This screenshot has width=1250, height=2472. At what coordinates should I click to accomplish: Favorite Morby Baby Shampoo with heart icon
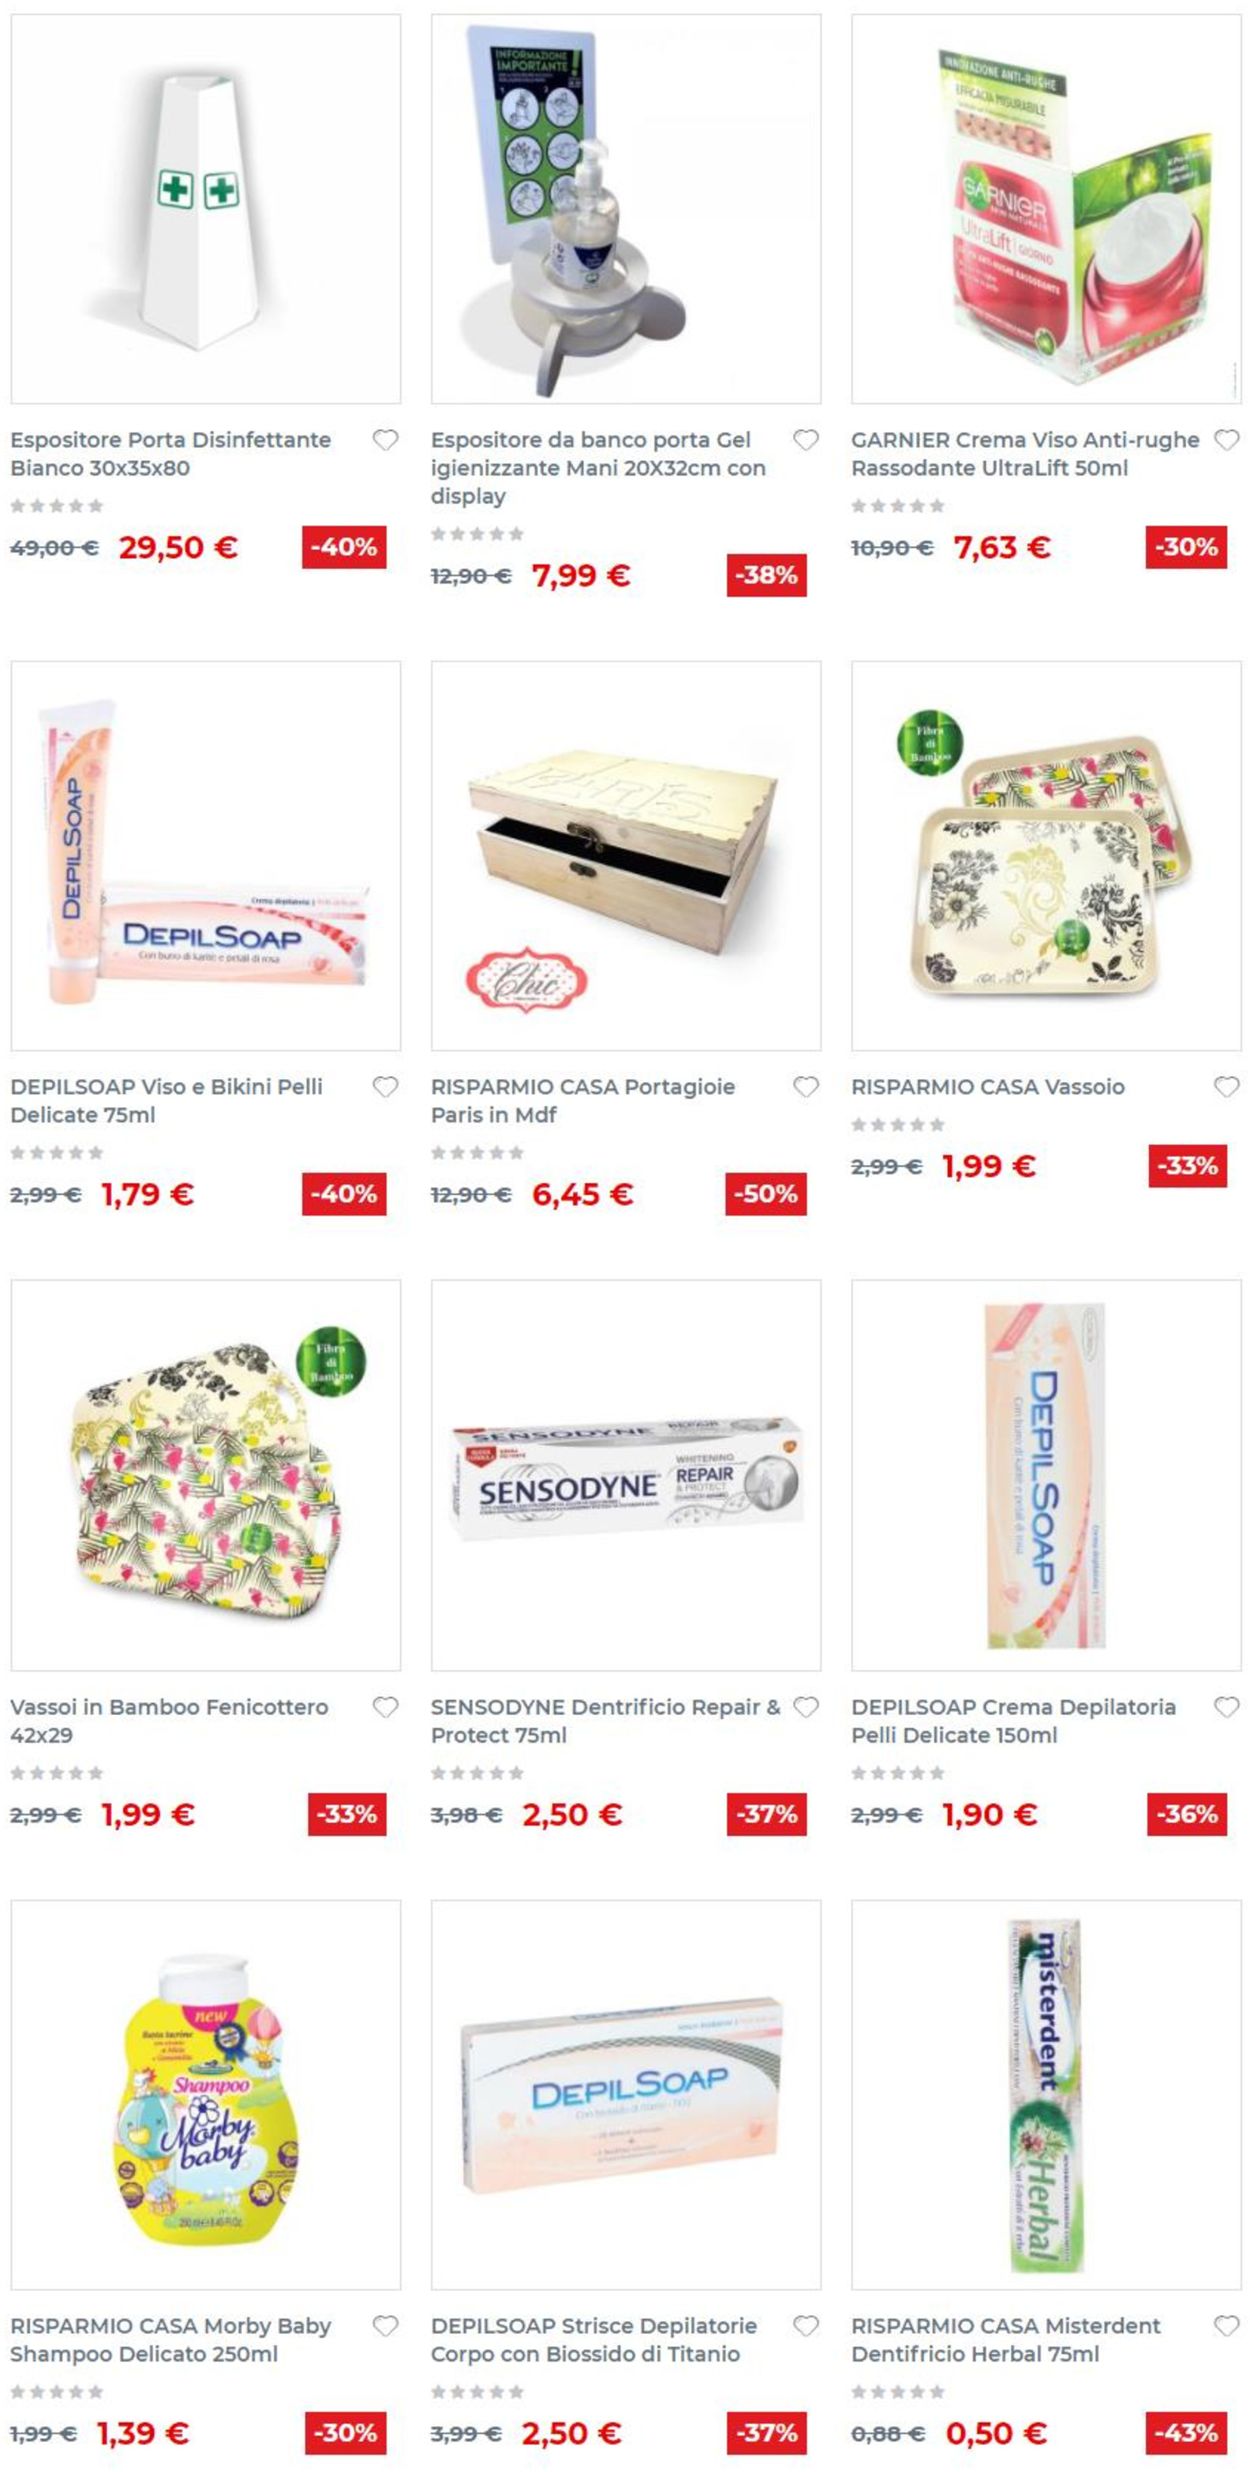tap(385, 2325)
